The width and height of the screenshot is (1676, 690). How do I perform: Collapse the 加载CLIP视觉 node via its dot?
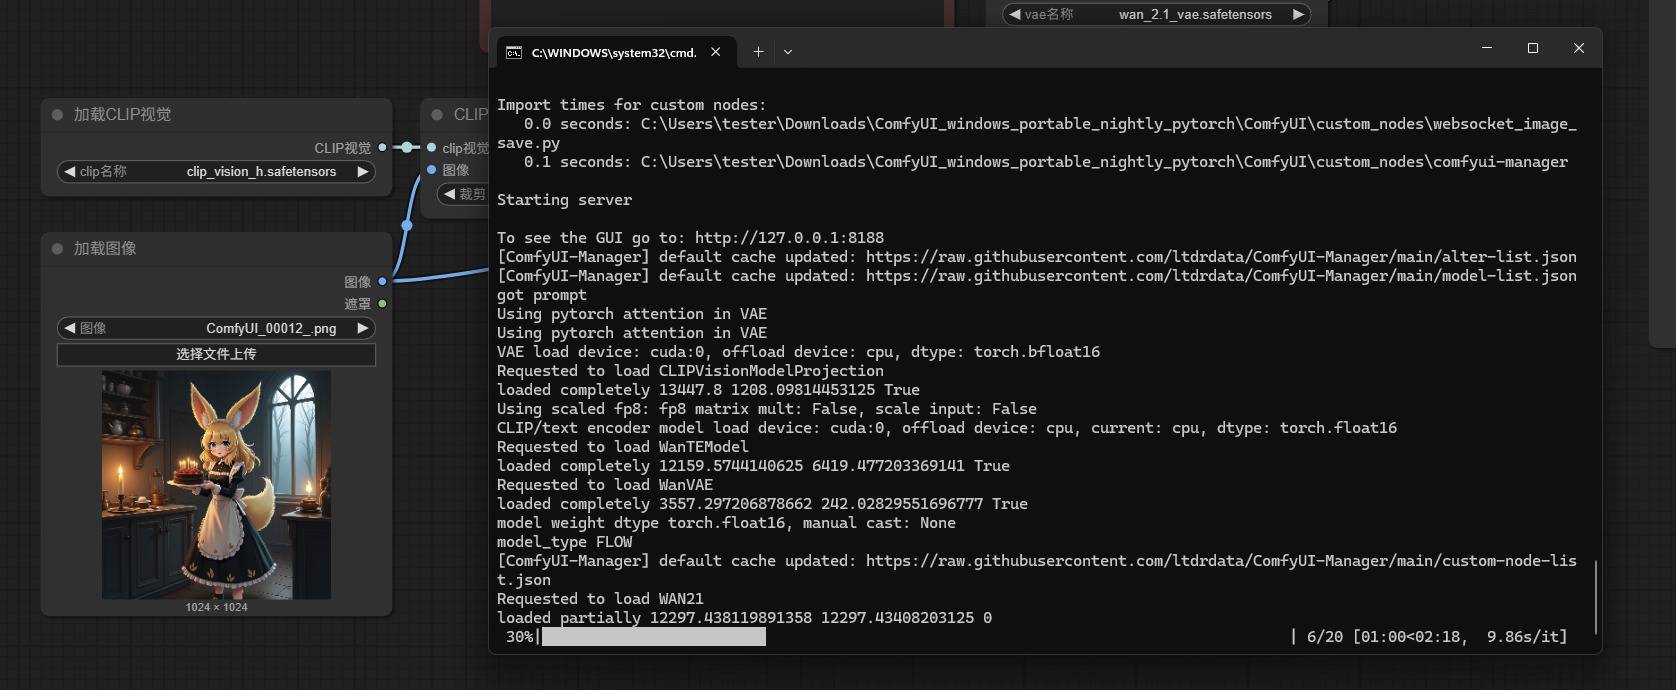pyautogui.click(x=57, y=115)
